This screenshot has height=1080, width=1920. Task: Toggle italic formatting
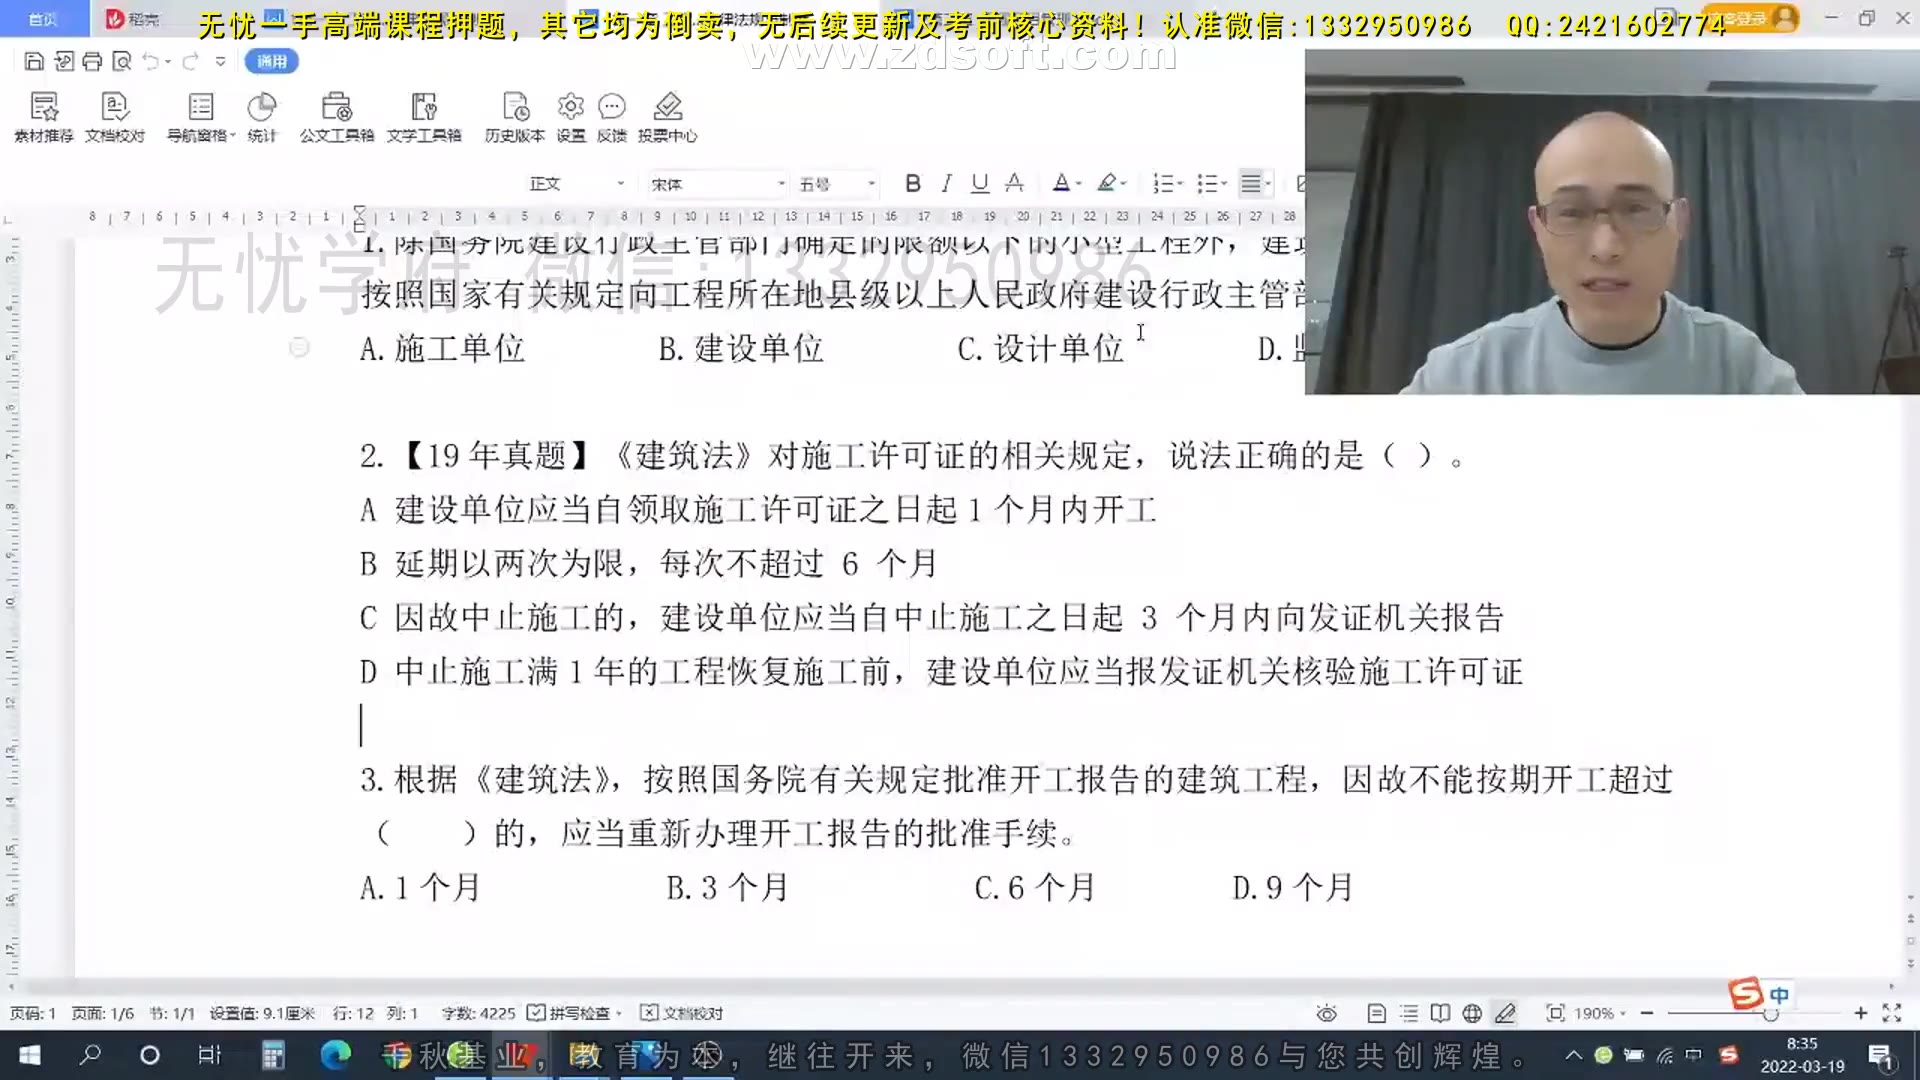(x=946, y=183)
